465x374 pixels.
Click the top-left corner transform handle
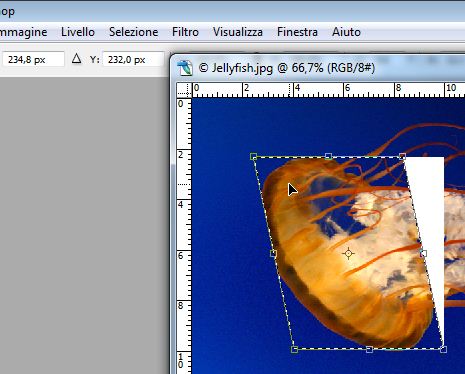(253, 156)
